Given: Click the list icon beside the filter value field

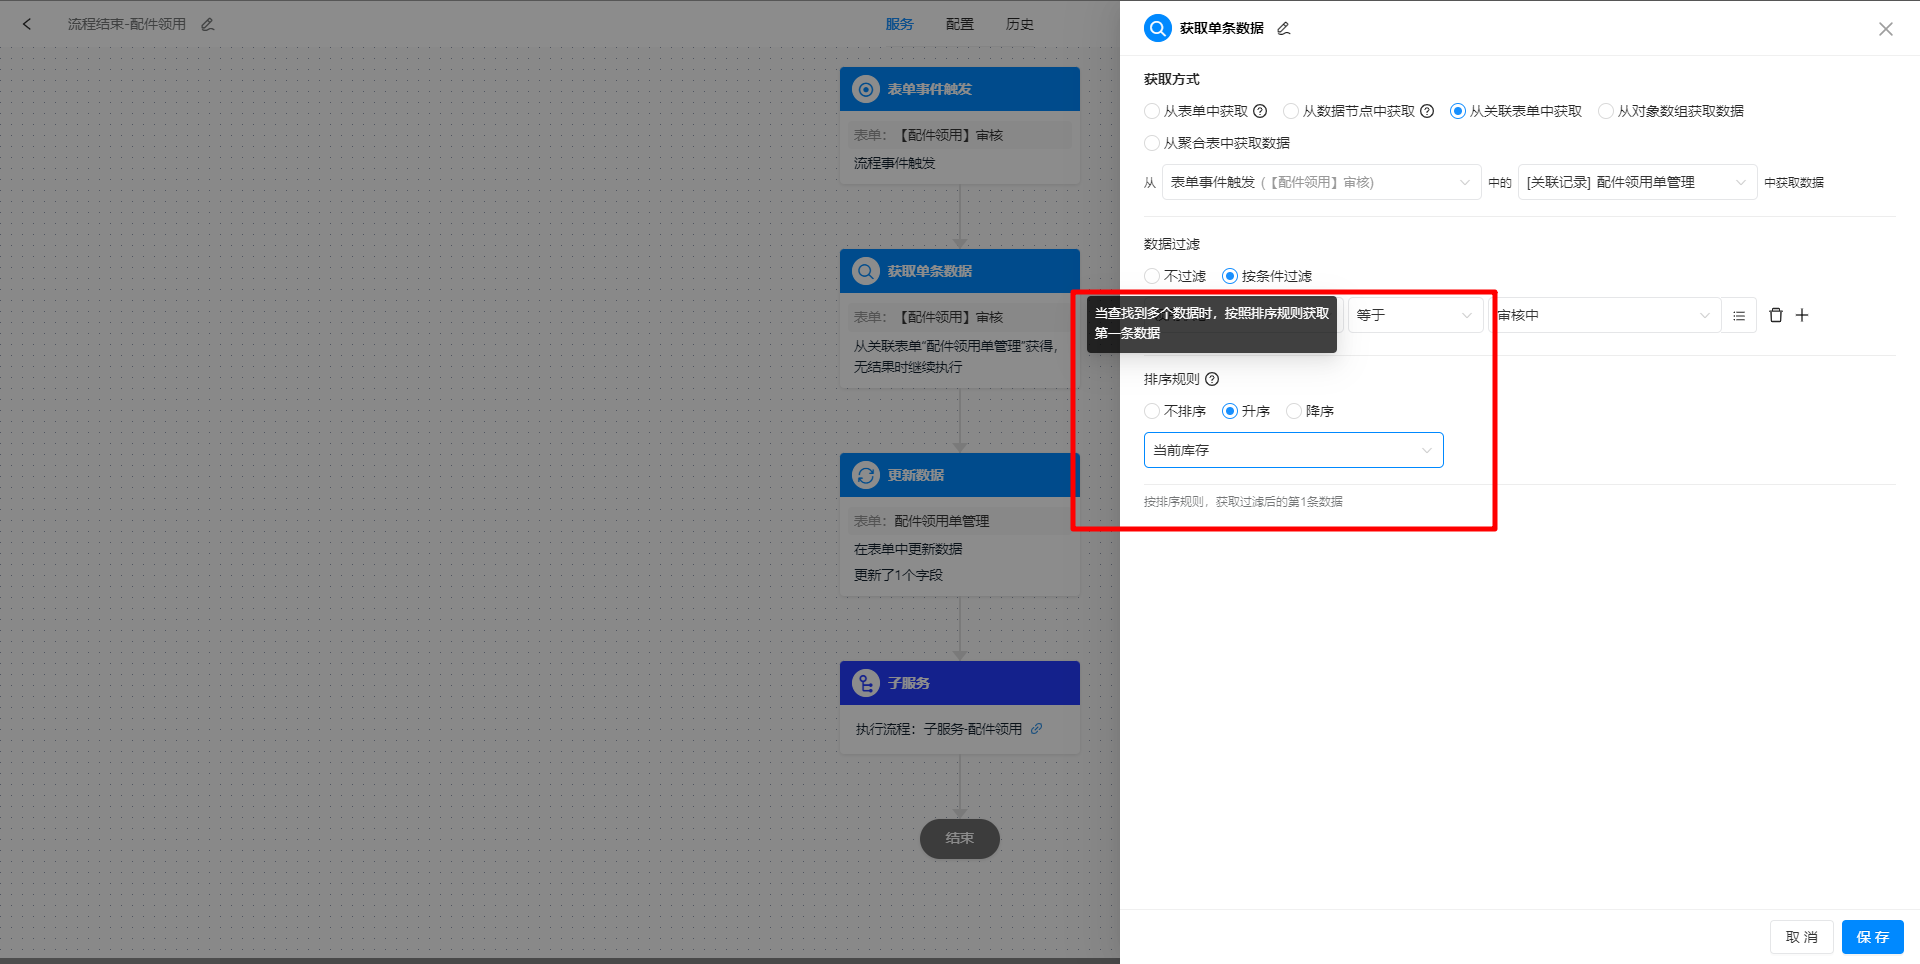Looking at the screenshot, I should point(1739,315).
